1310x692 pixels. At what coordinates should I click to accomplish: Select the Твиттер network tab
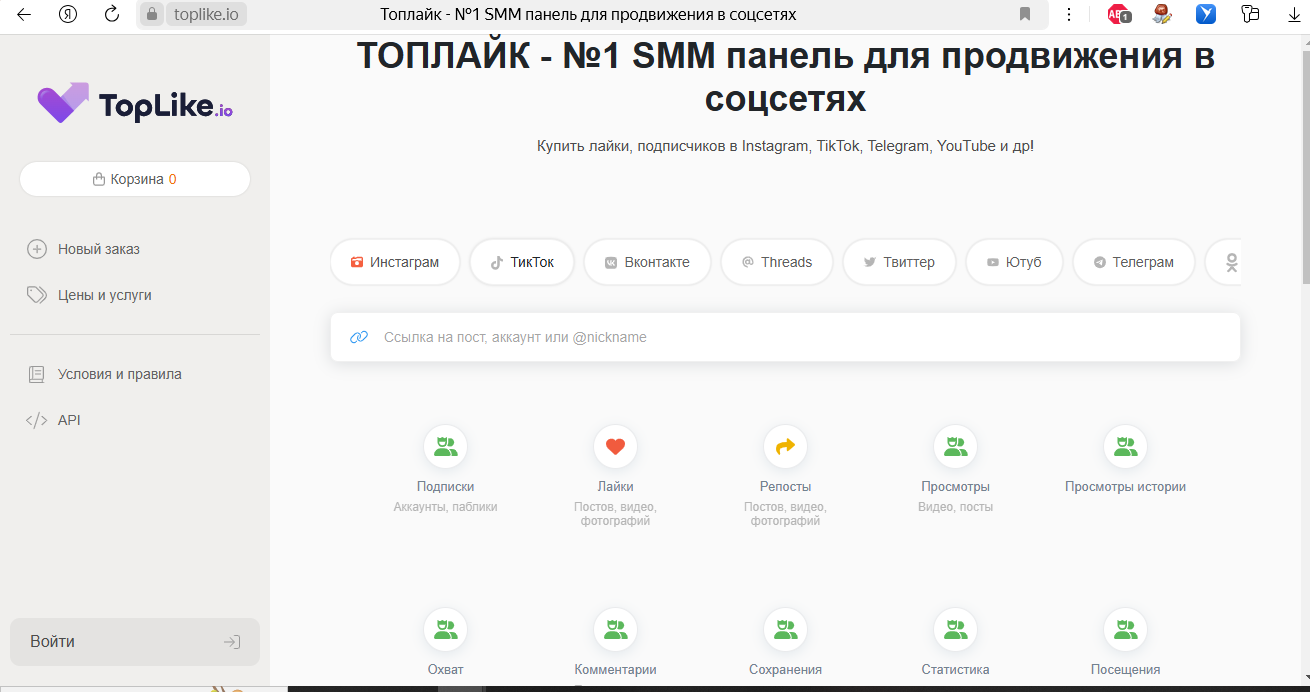point(899,262)
